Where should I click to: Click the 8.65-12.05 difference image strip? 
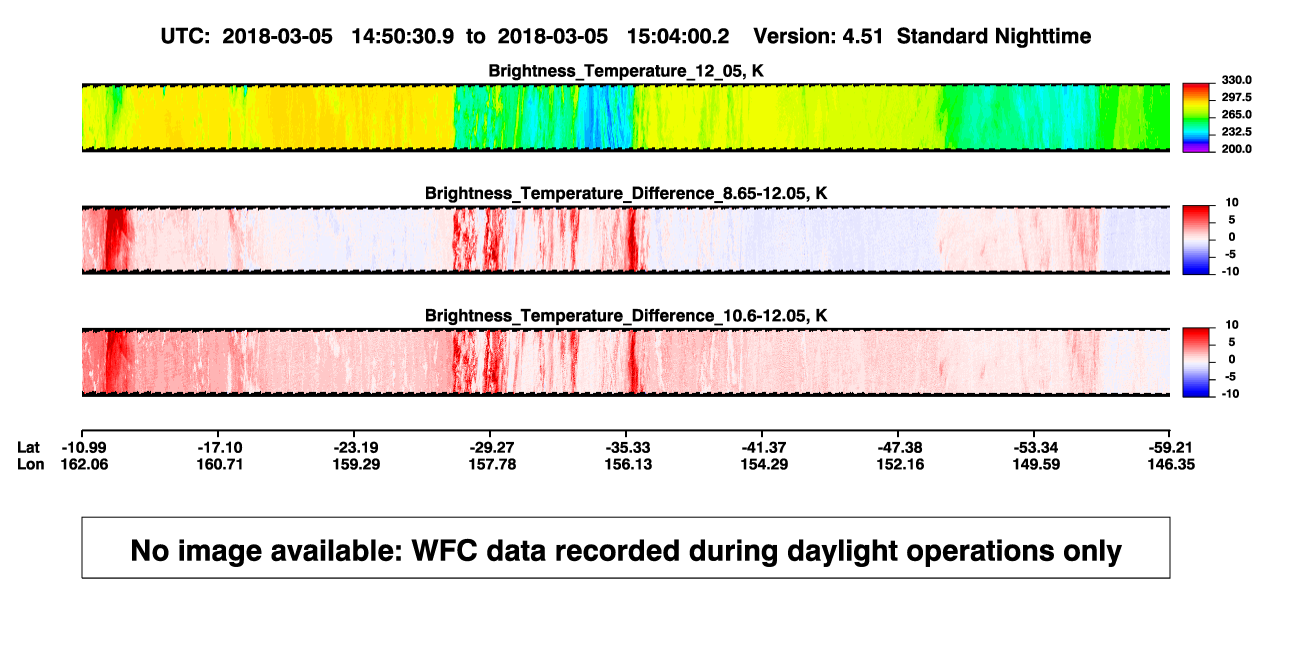click(x=625, y=240)
